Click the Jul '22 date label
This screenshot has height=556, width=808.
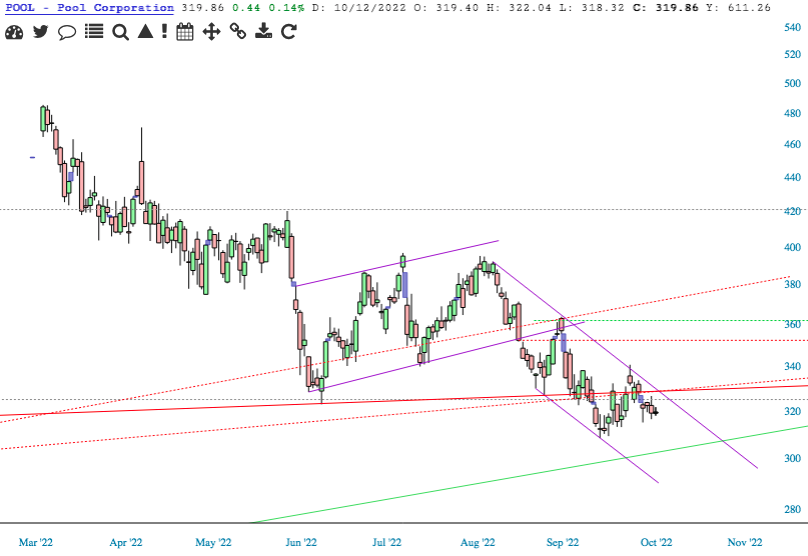(x=386, y=542)
